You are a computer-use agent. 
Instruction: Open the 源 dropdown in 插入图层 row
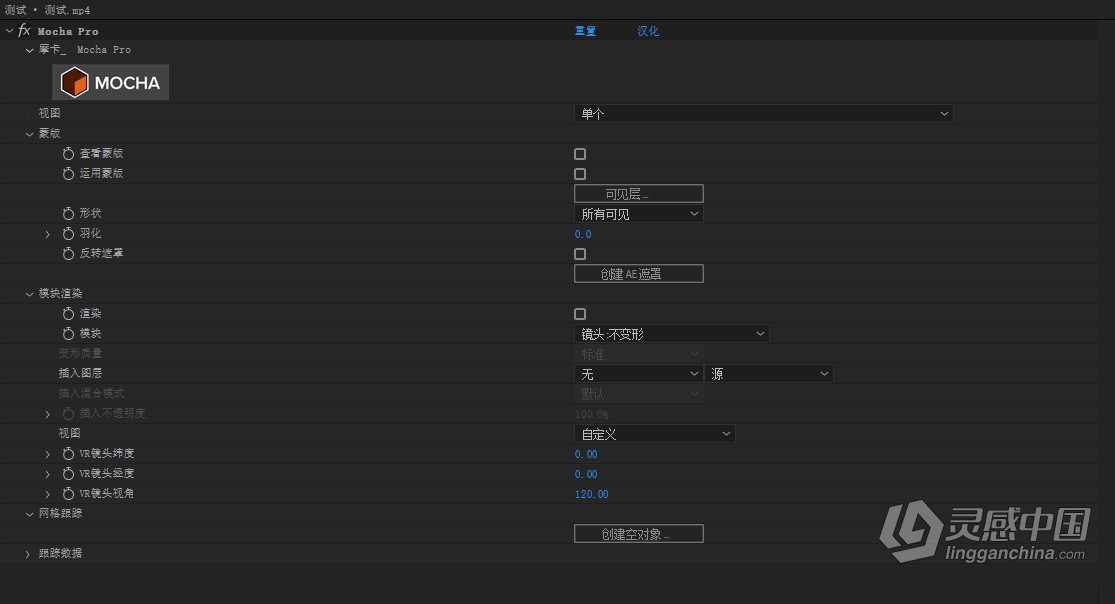(769, 373)
